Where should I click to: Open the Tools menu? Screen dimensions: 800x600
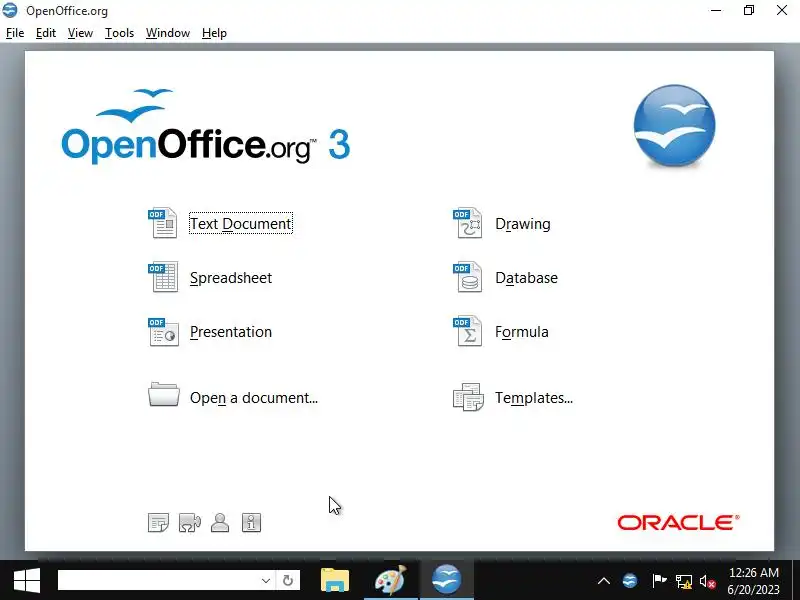click(x=119, y=33)
